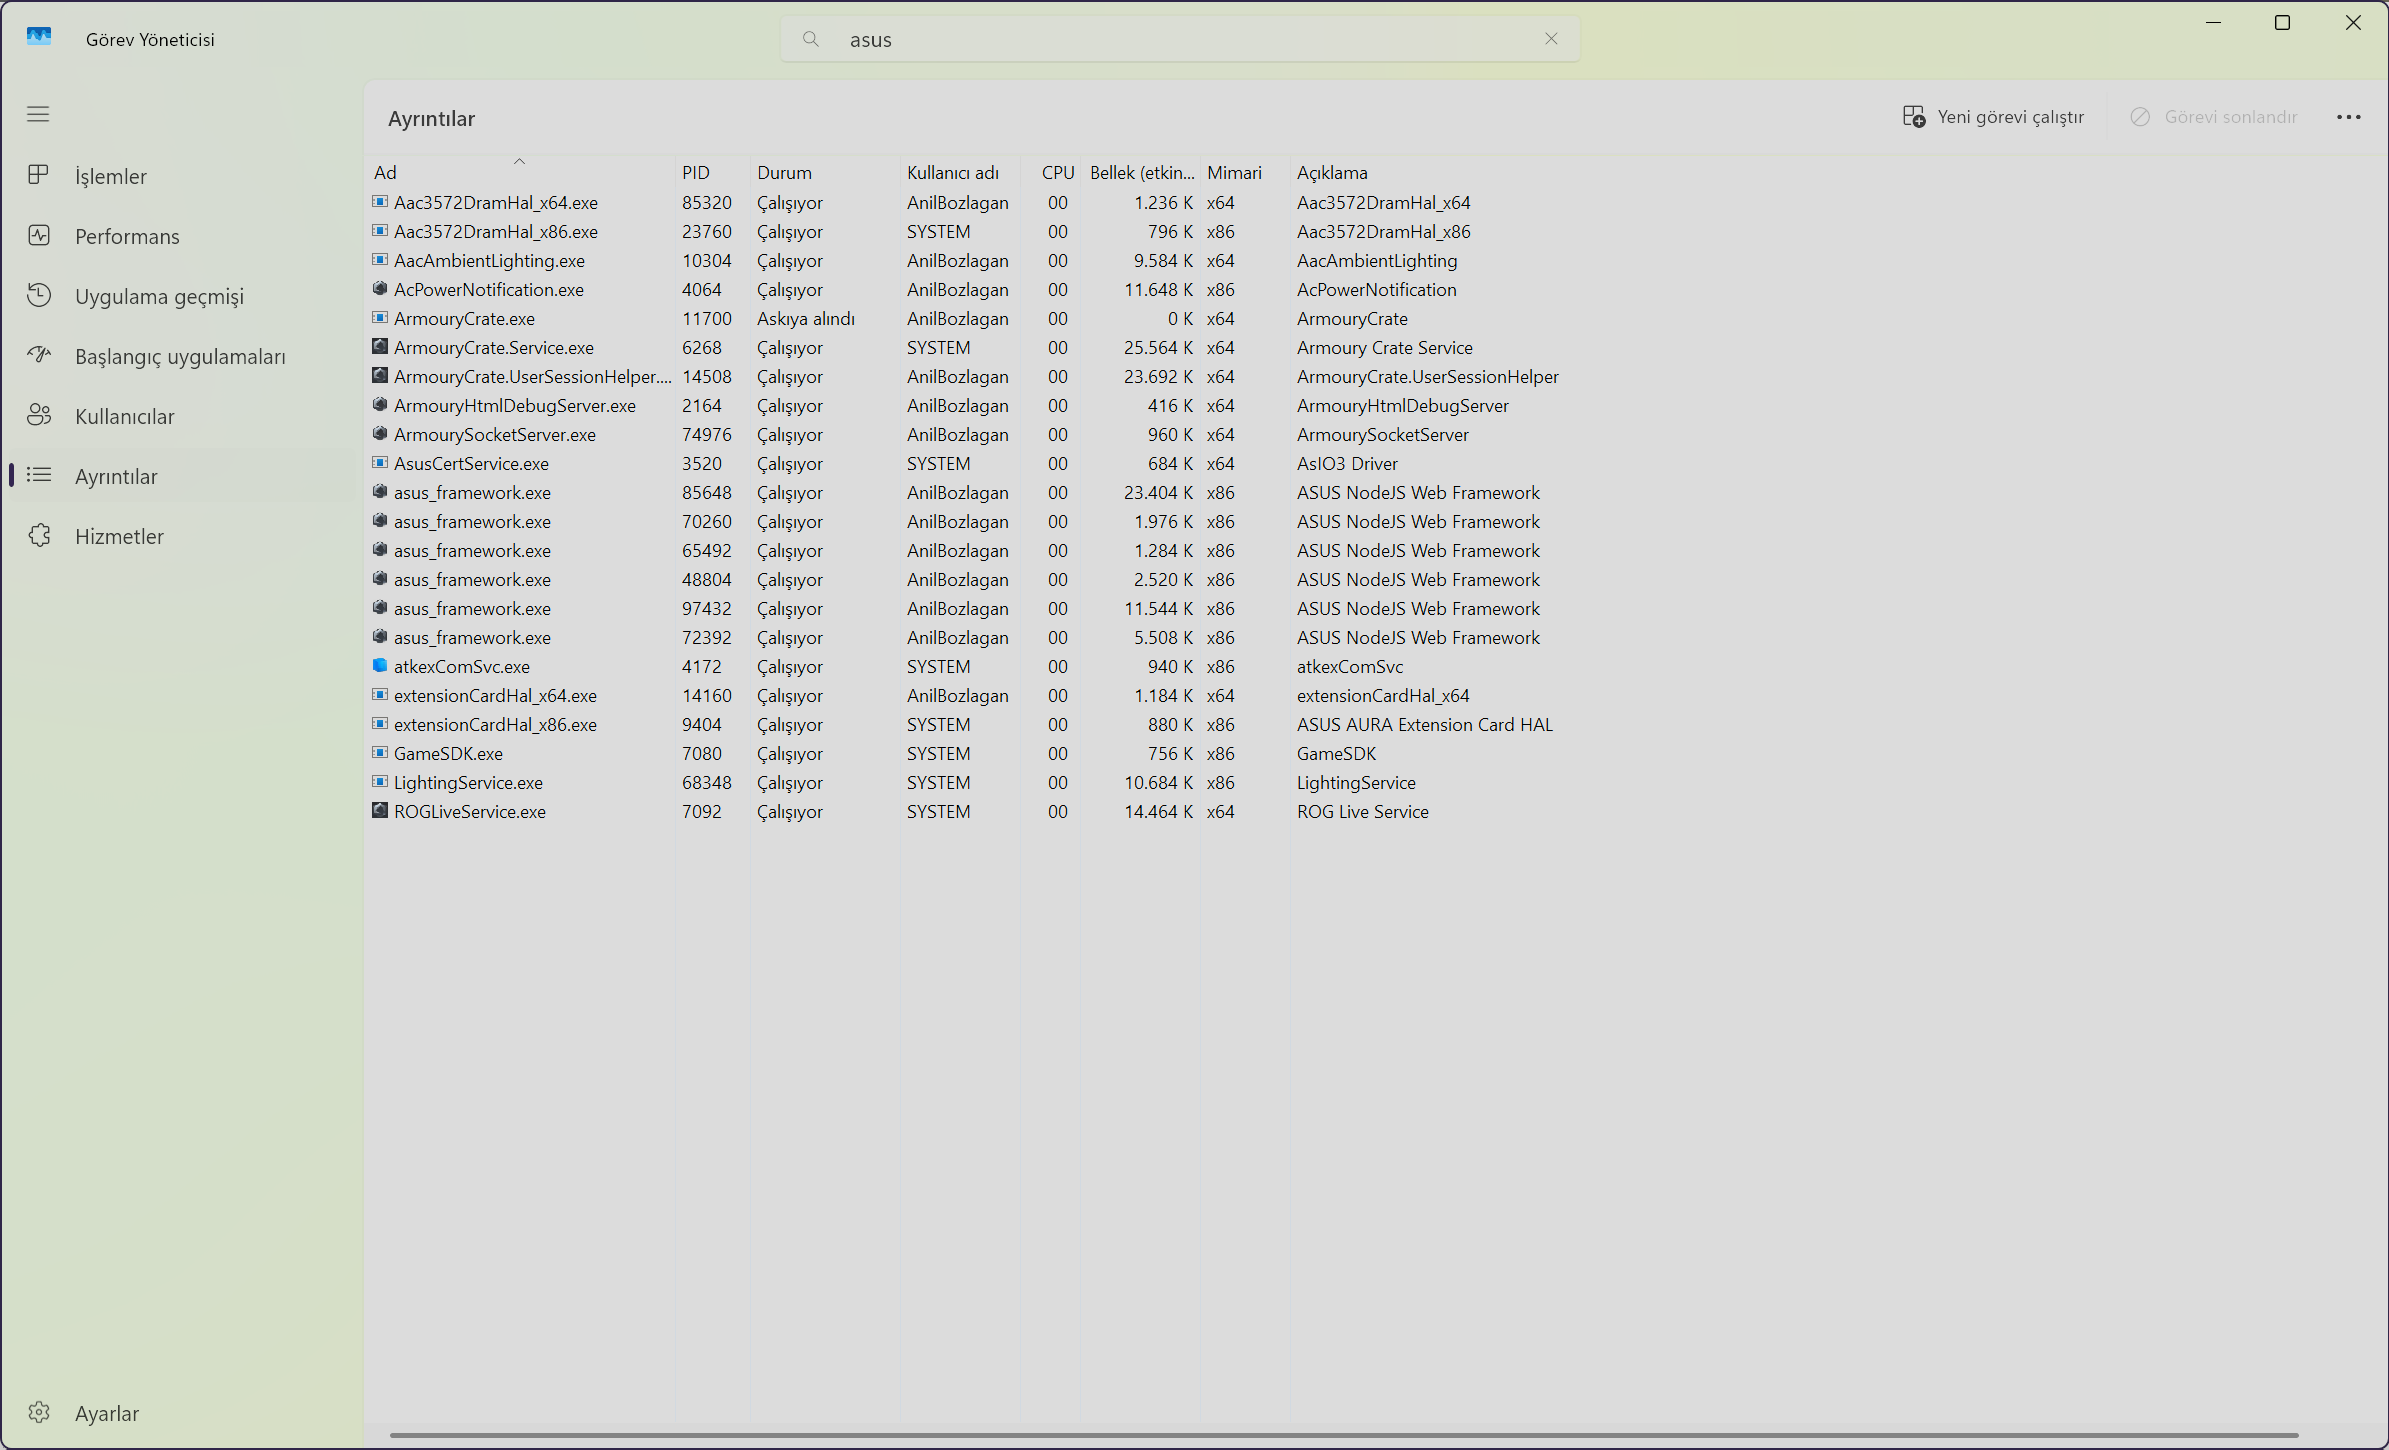Click the Askıya alındı status cell
This screenshot has height=1450, width=2389.
tap(806, 318)
